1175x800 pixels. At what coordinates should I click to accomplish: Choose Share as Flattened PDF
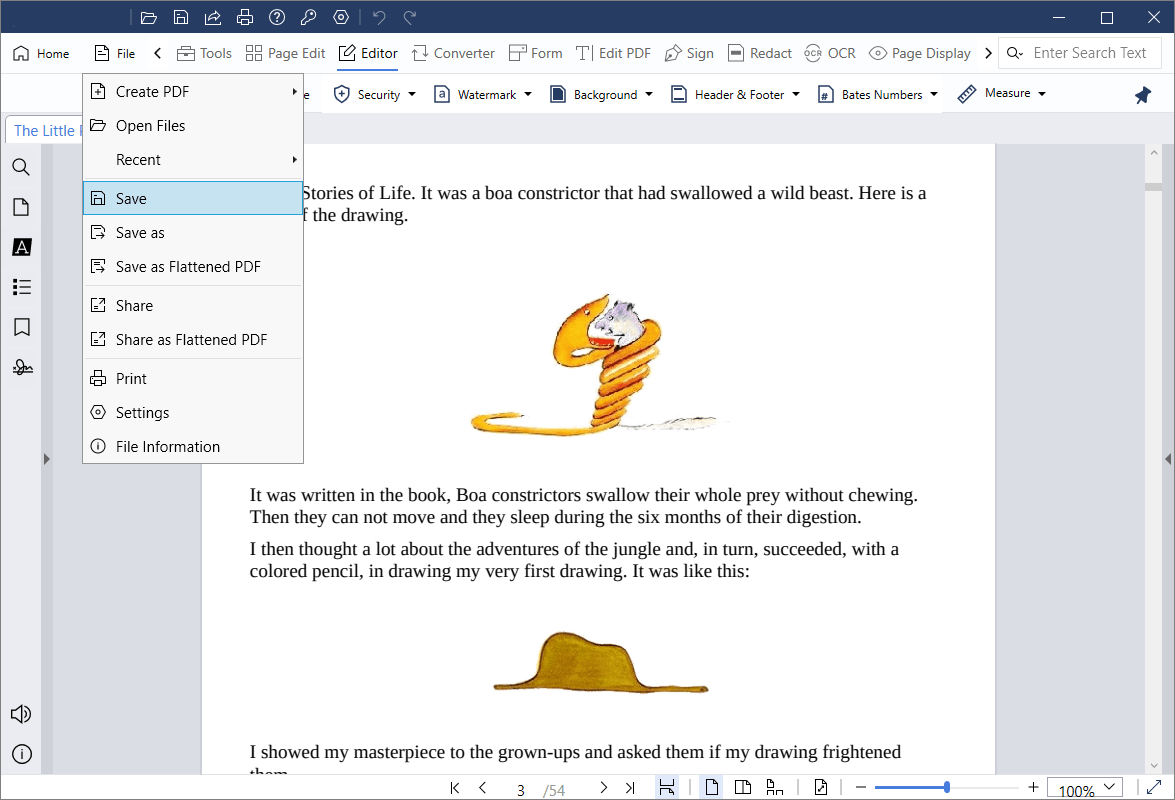(x=193, y=340)
